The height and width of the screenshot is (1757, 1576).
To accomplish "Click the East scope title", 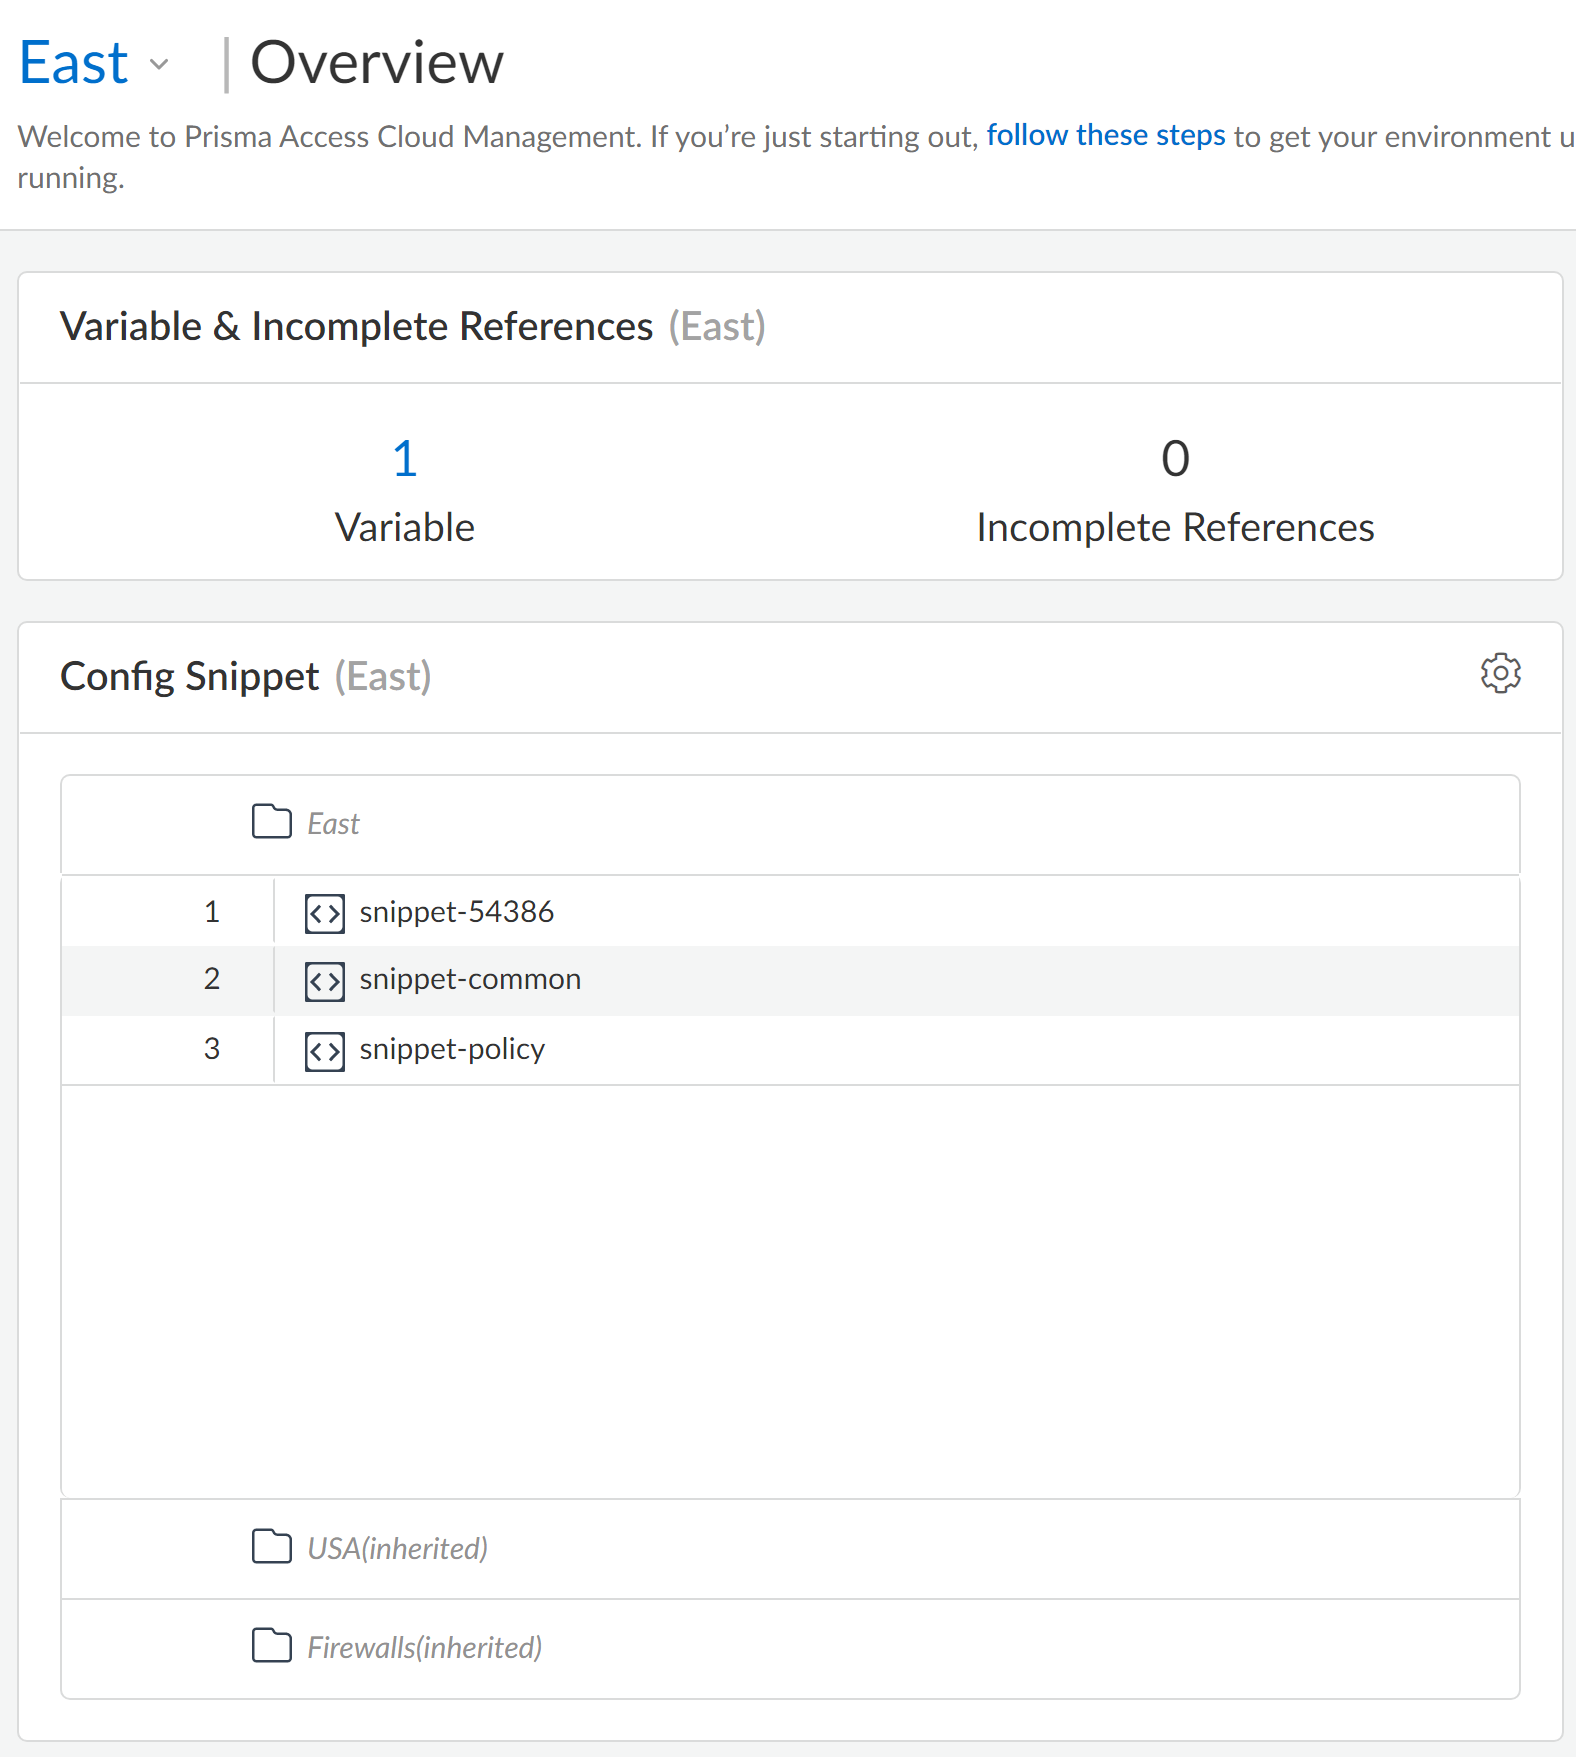I will pyautogui.click(x=74, y=63).
